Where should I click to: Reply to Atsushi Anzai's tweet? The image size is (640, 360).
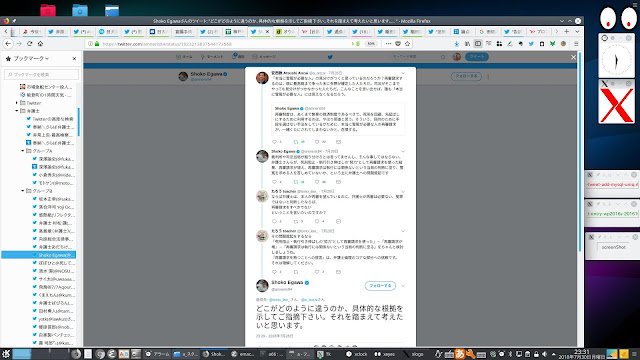(274, 142)
